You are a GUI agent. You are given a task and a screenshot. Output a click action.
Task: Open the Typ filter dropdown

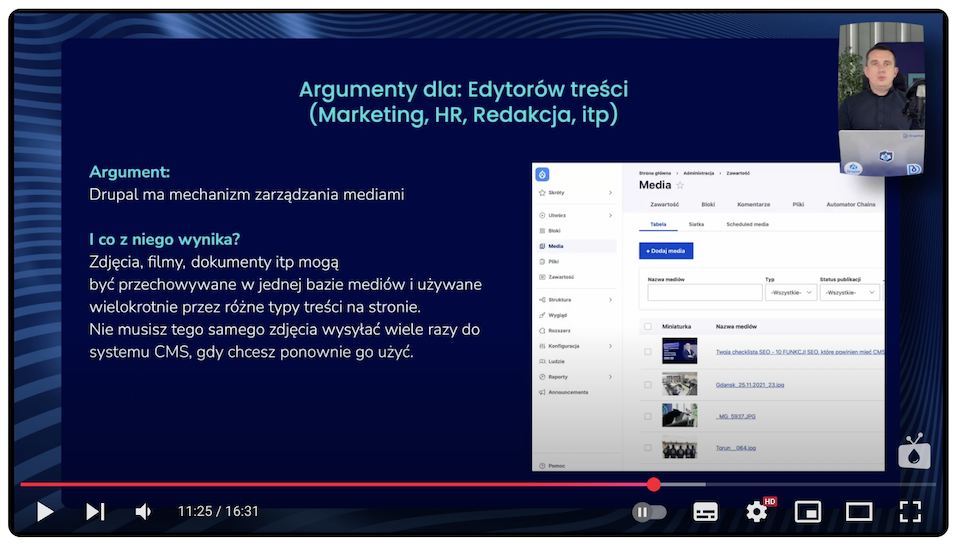click(790, 293)
